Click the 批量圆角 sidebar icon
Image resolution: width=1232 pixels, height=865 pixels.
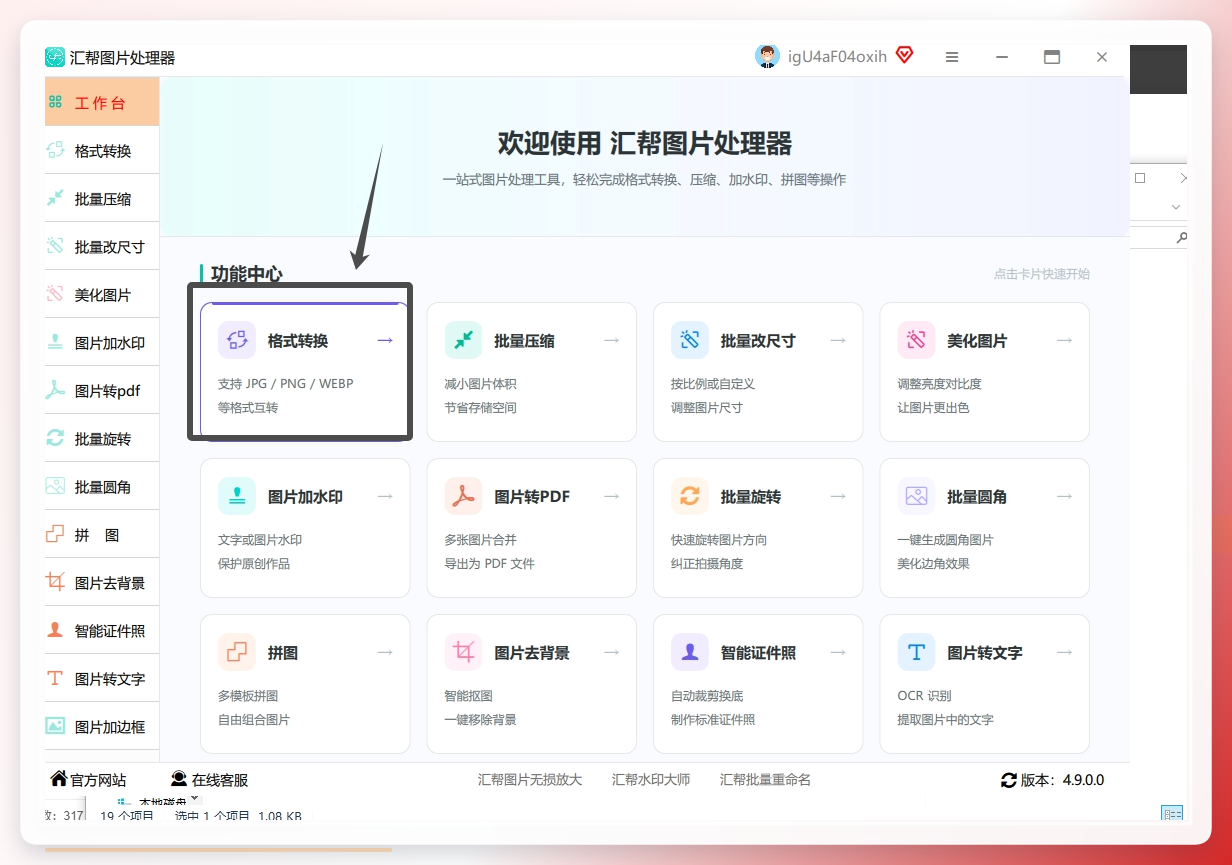tap(55, 486)
